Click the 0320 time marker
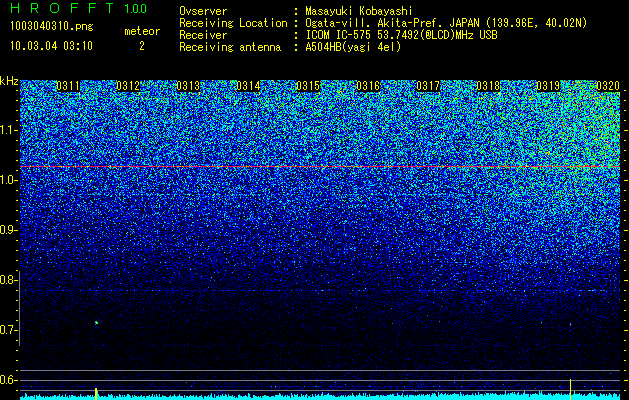Screen dimensions: 629x400 [608, 86]
